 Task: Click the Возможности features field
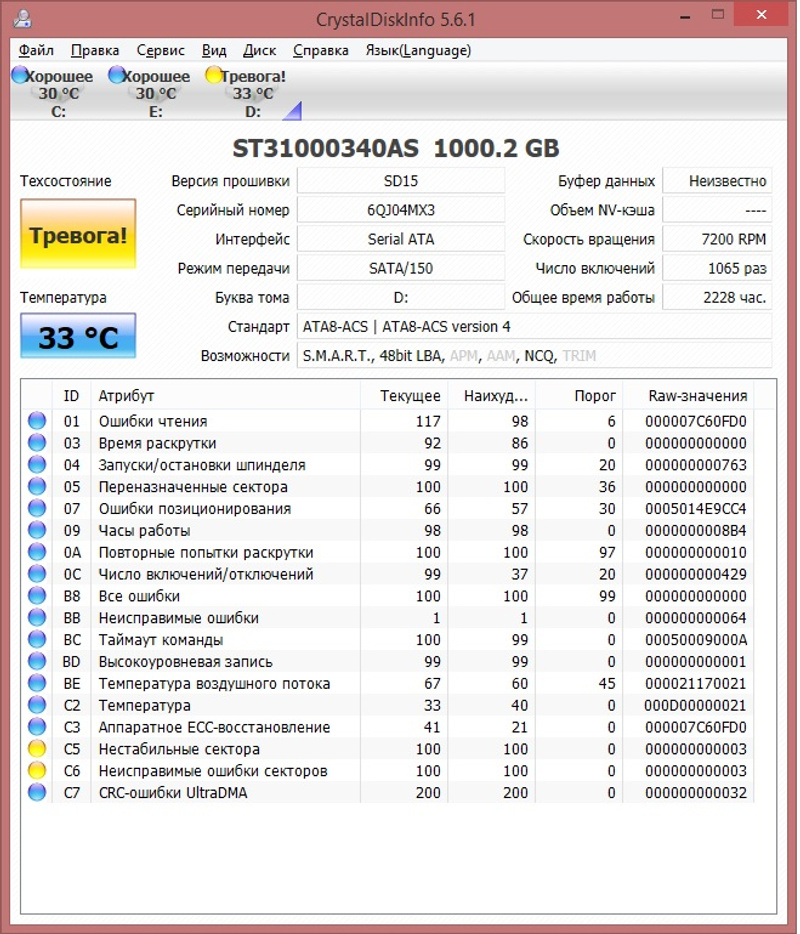(x=534, y=356)
